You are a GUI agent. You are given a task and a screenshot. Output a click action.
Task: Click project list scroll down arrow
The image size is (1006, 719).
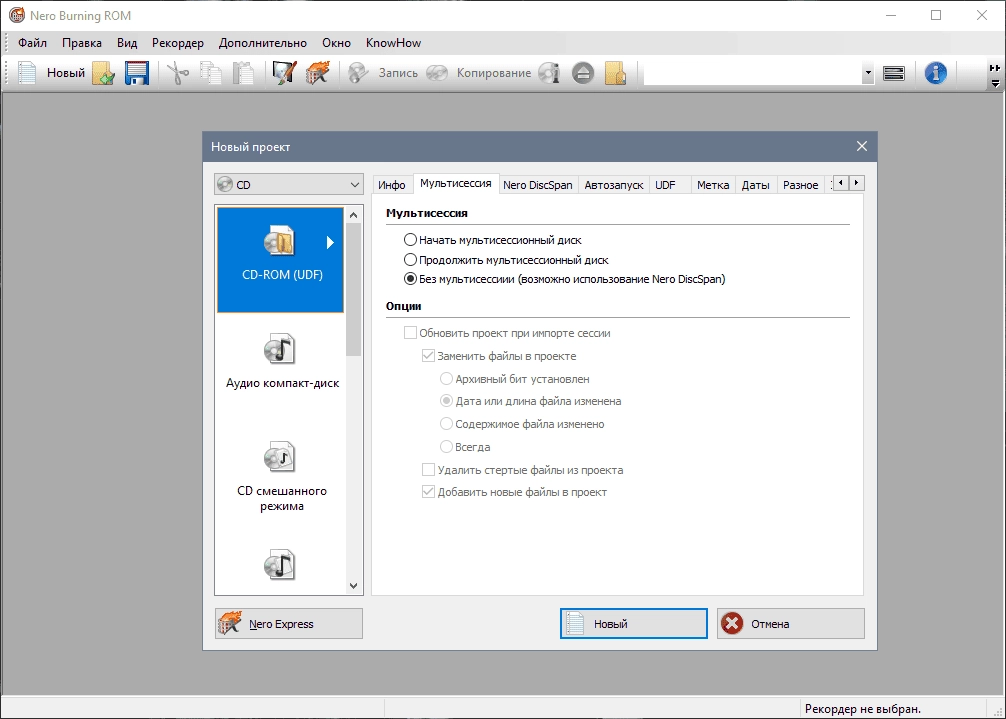(x=354, y=585)
